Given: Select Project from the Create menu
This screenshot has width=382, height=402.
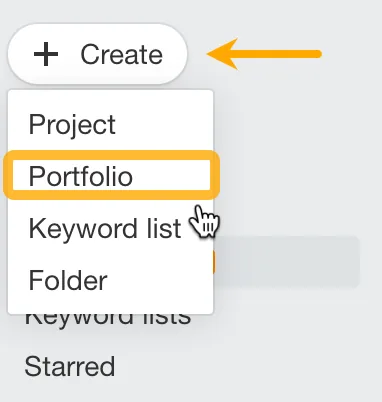Looking at the screenshot, I should point(110,124).
